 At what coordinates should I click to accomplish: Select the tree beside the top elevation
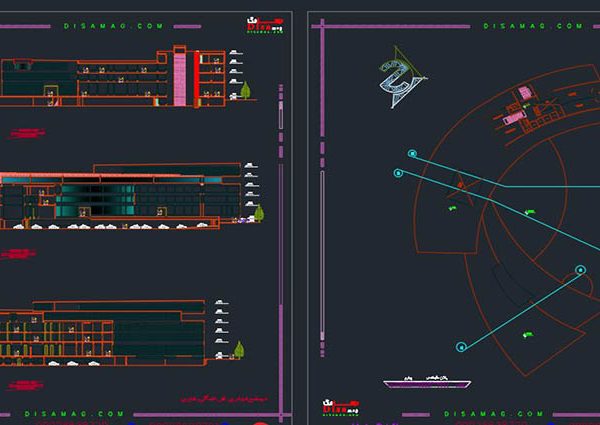pyautogui.click(x=245, y=91)
